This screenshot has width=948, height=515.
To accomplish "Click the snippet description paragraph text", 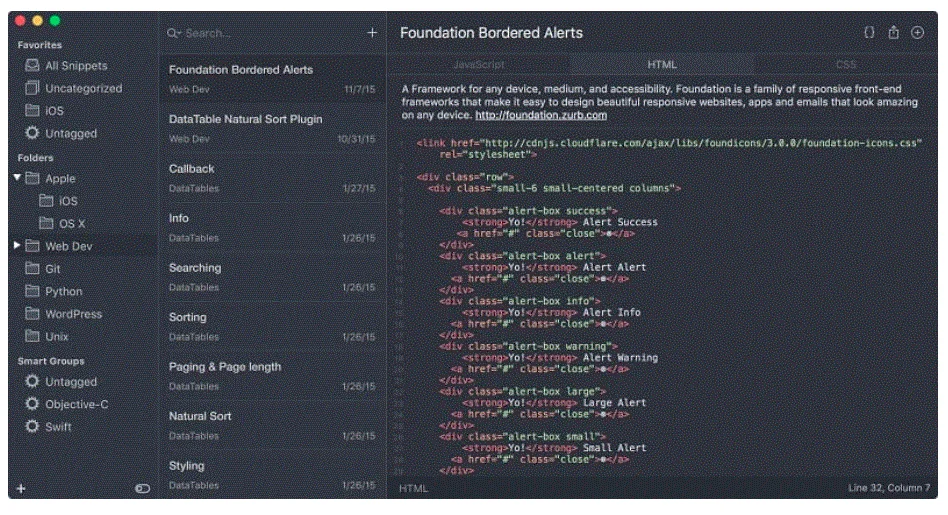I will click(x=660, y=102).
